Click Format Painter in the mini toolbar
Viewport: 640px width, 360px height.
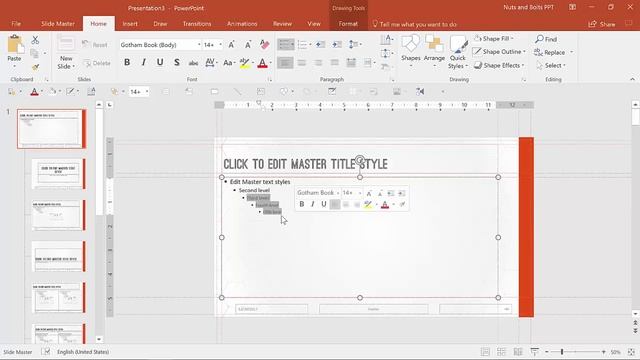(x=402, y=204)
